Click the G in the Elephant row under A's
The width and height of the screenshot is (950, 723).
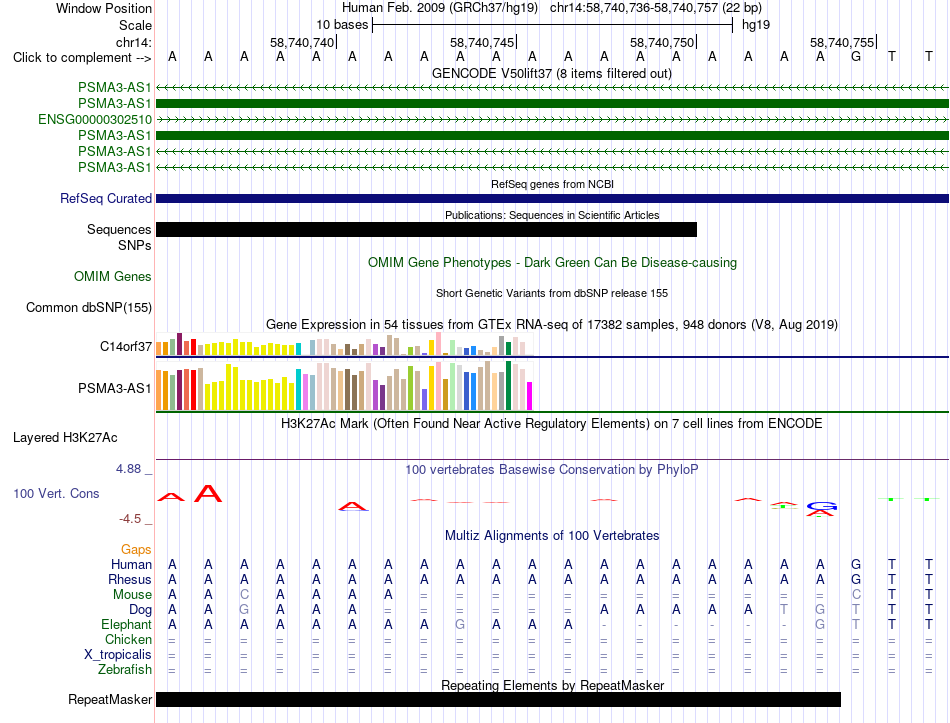pos(460,624)
